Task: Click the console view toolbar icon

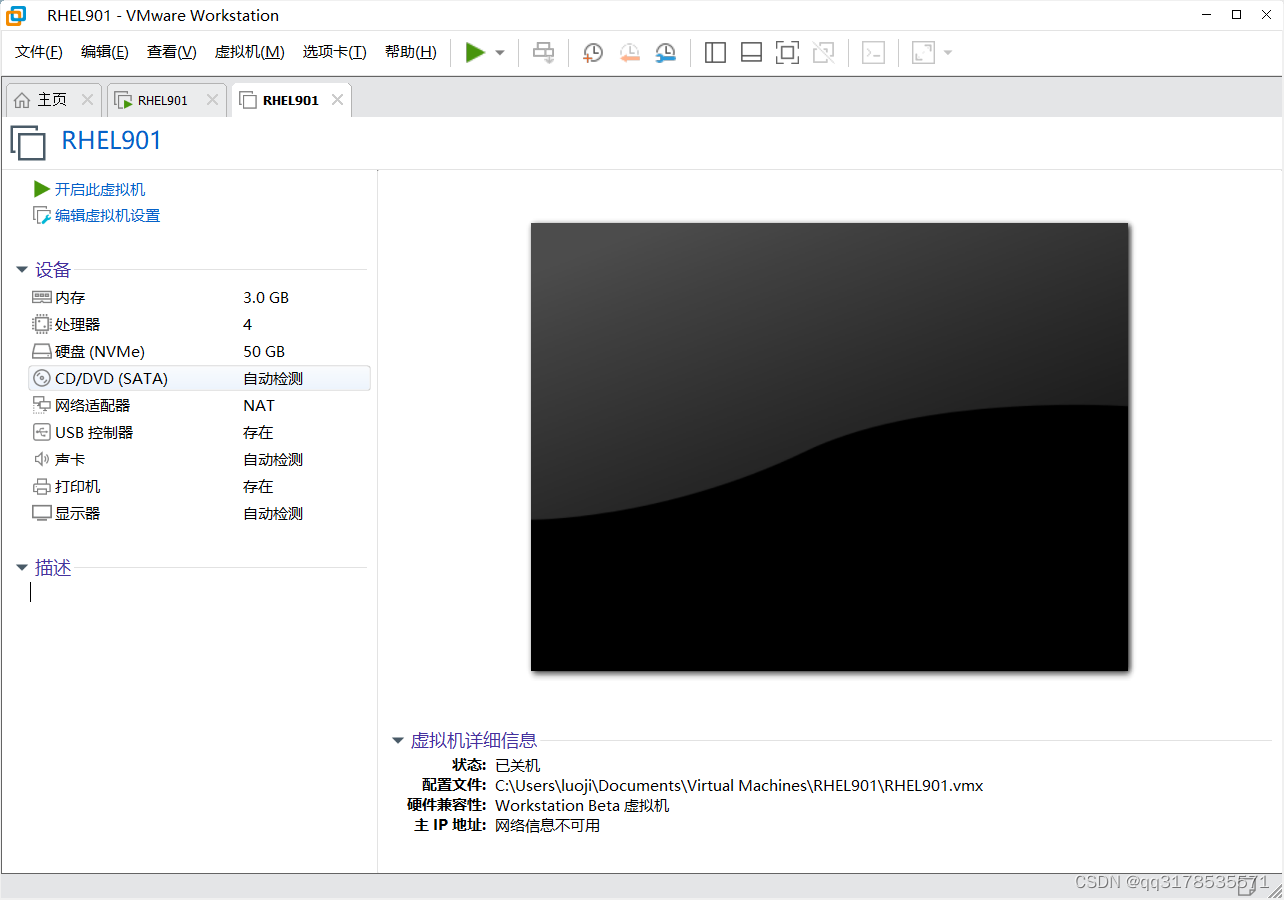Action: point(873,53)
